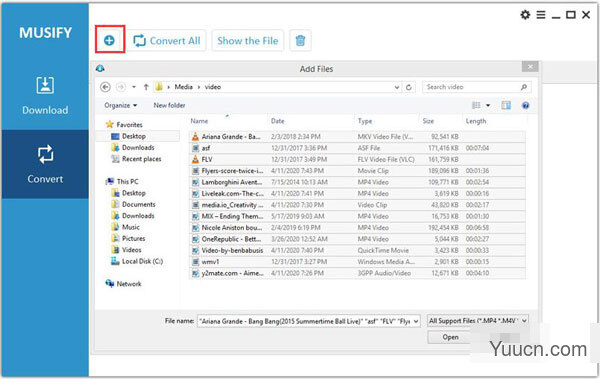Viewport: 600px width, 379px height.
Task: Select Downloads under Favorites
Action: point(132,147)
